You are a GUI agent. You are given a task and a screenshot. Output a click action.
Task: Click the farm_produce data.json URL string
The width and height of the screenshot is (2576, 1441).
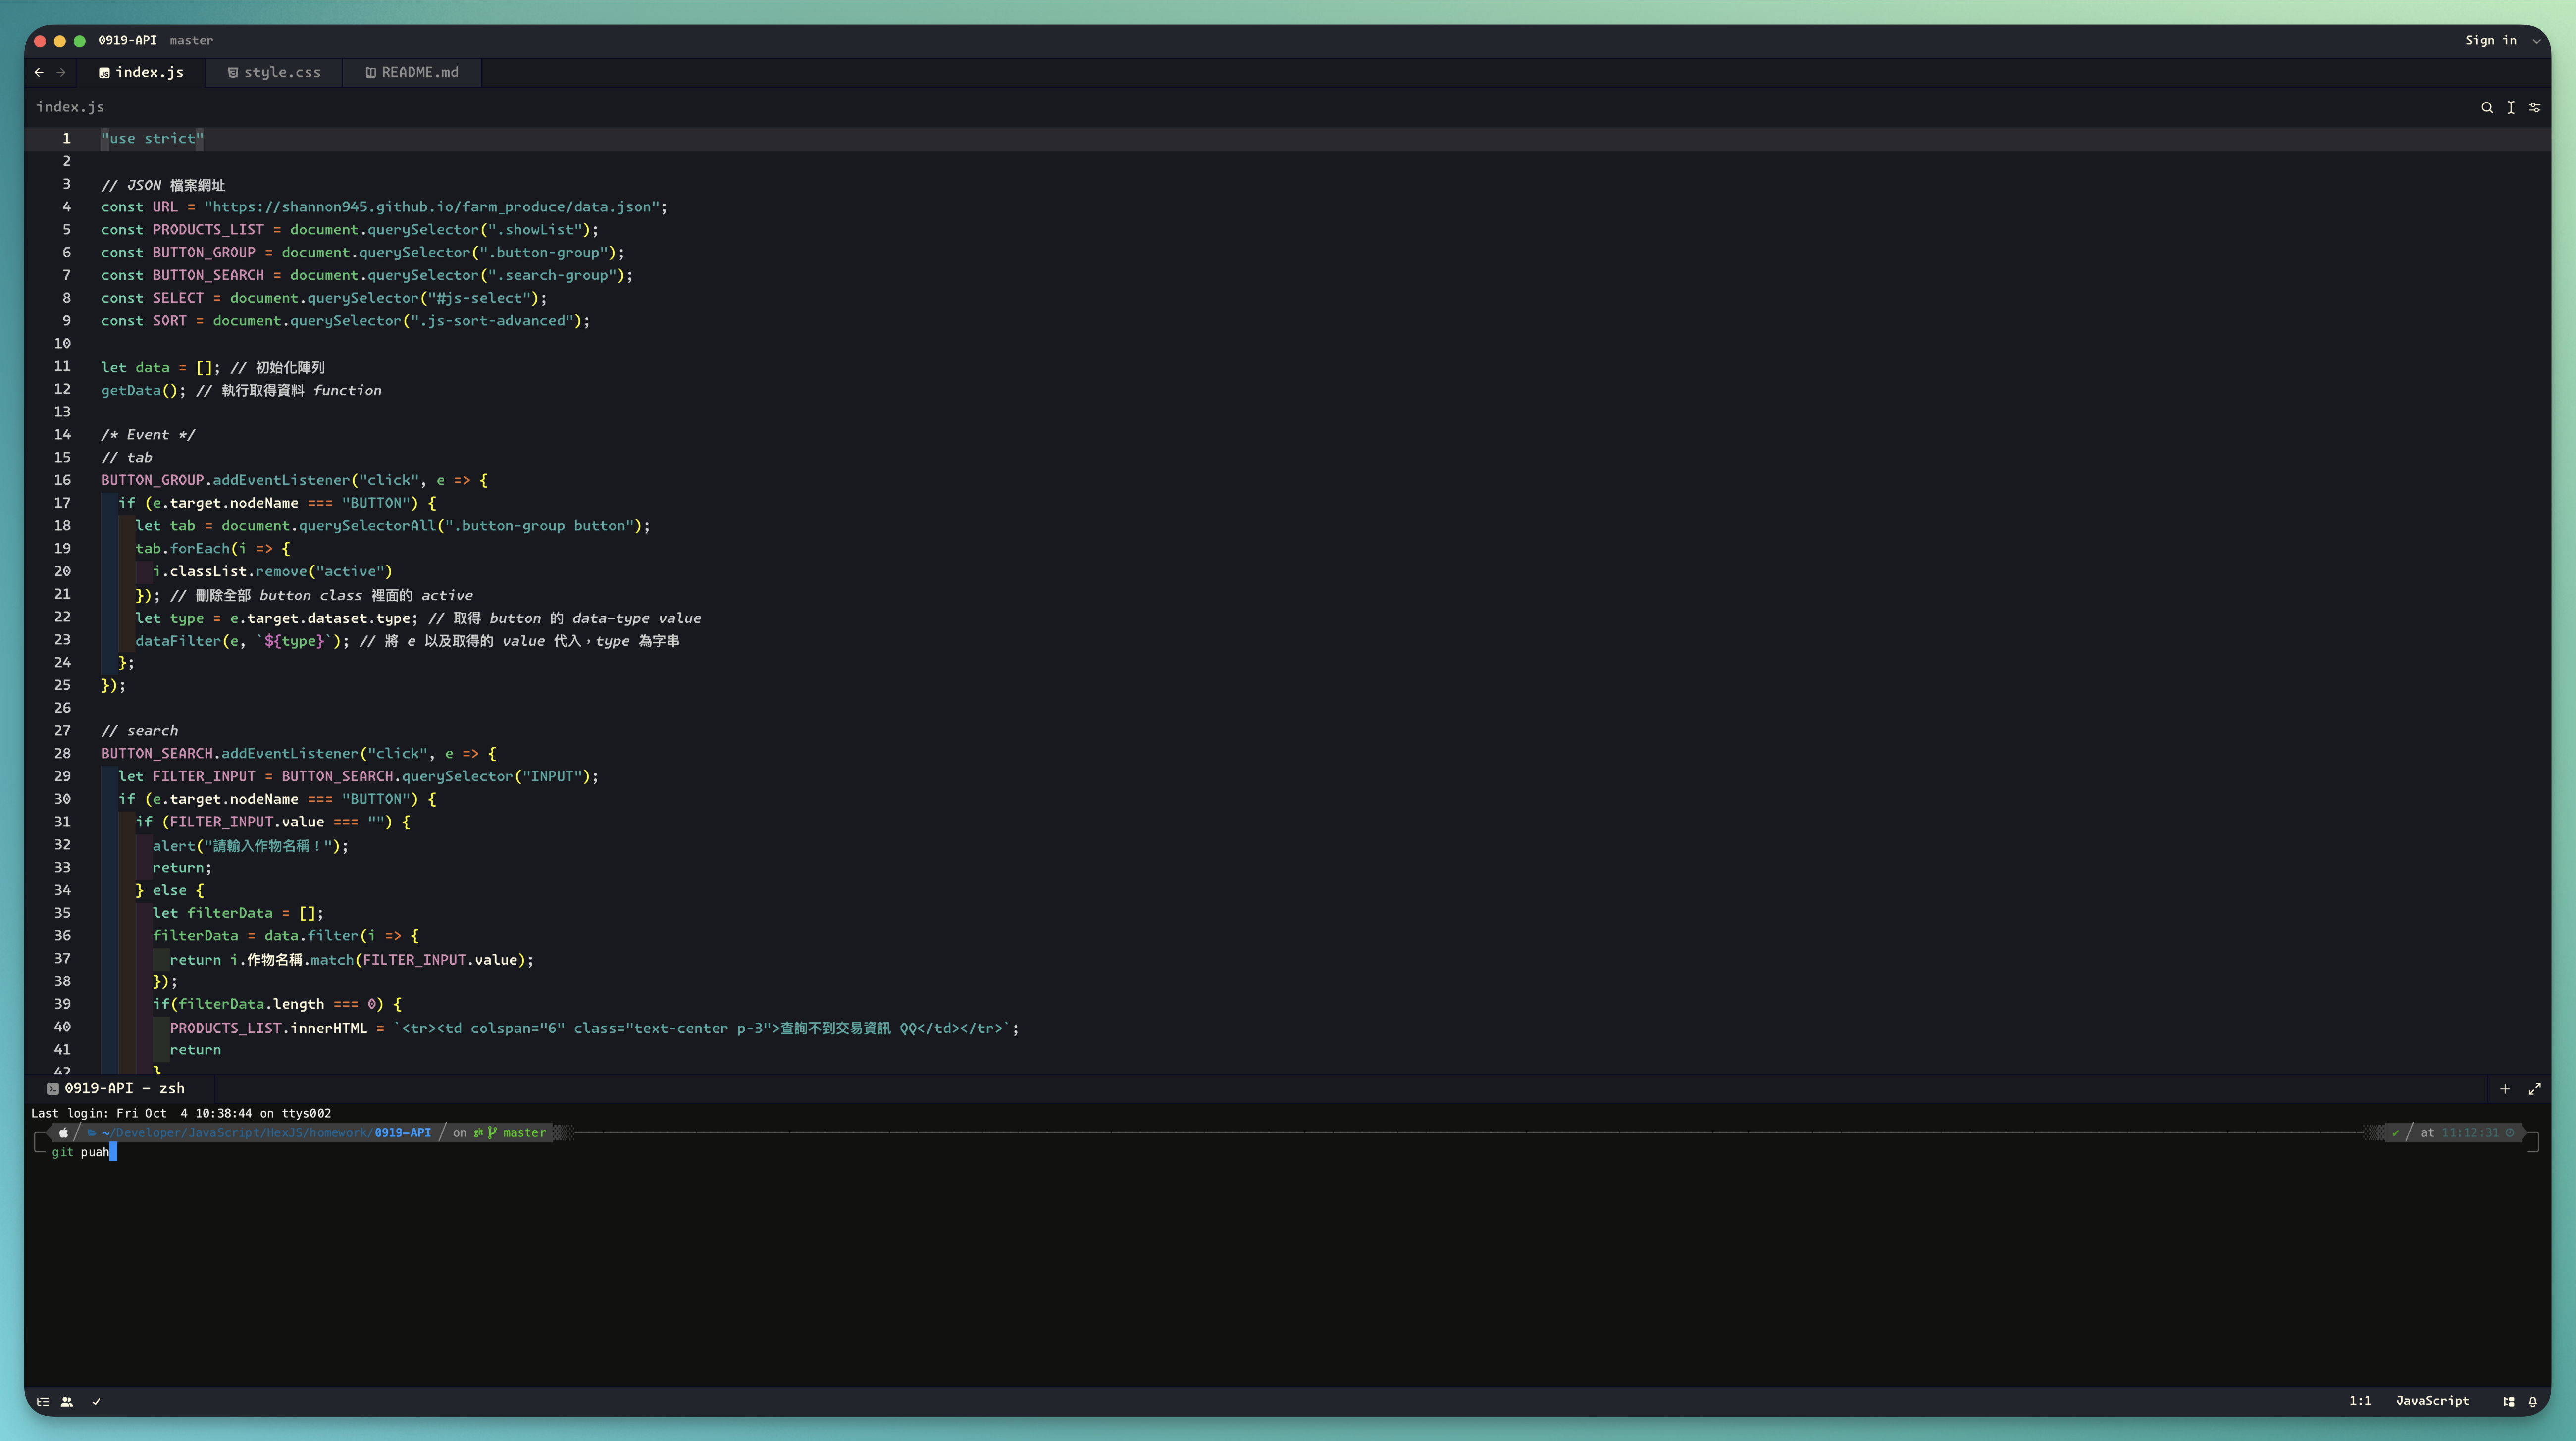point(432,207)
